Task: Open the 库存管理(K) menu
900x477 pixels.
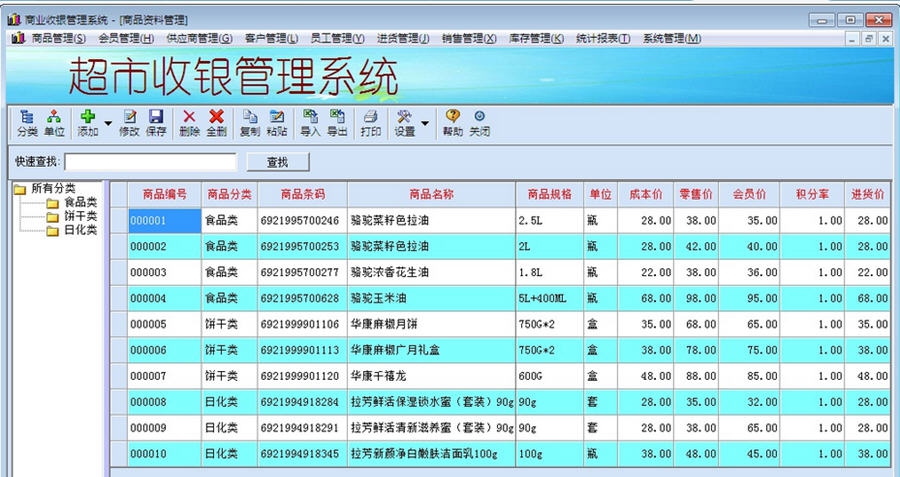Action: point(536,38)
